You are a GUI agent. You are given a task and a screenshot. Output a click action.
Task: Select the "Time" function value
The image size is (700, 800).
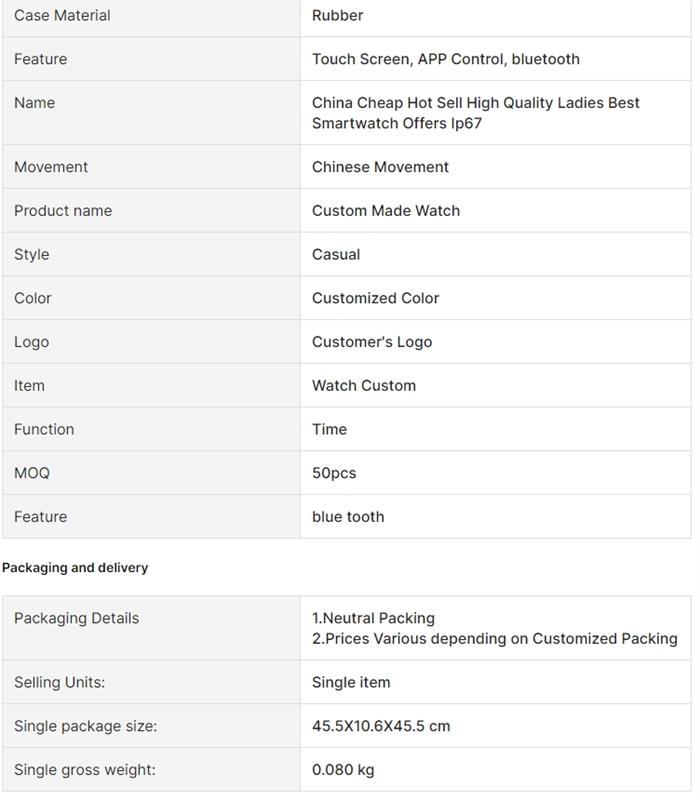point(329,429)
